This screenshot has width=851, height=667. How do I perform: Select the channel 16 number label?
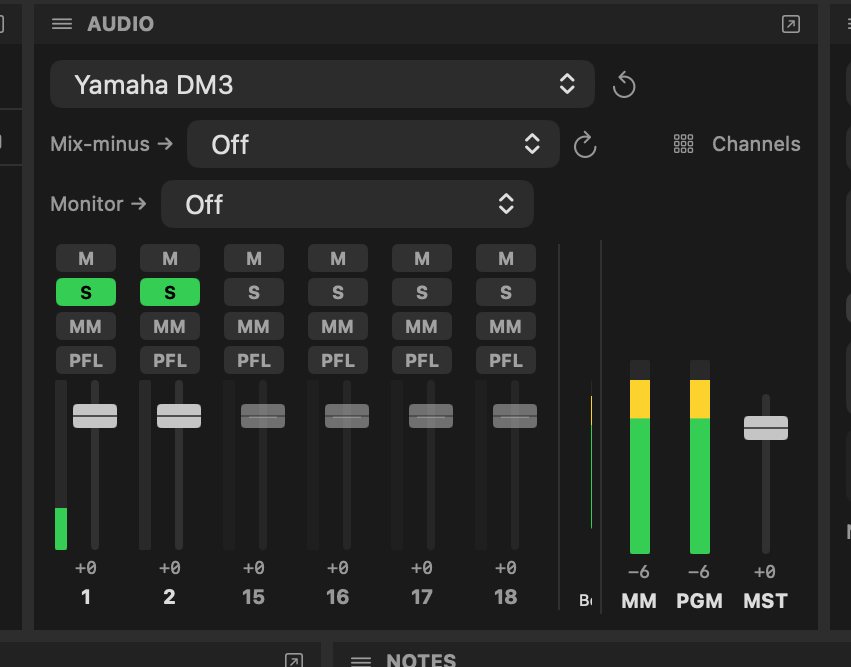tap(338, 597)
